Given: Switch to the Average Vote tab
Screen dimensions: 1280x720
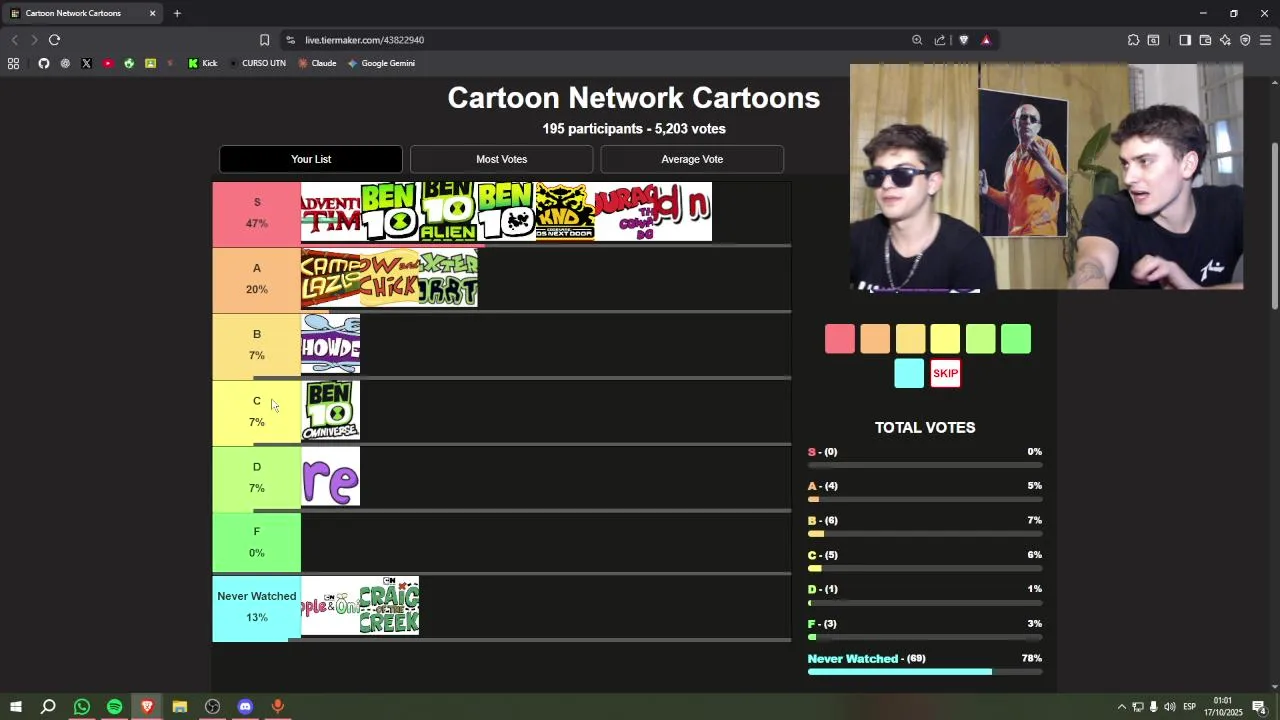Looking at the screenshot, I should click(x=692, y=159).
